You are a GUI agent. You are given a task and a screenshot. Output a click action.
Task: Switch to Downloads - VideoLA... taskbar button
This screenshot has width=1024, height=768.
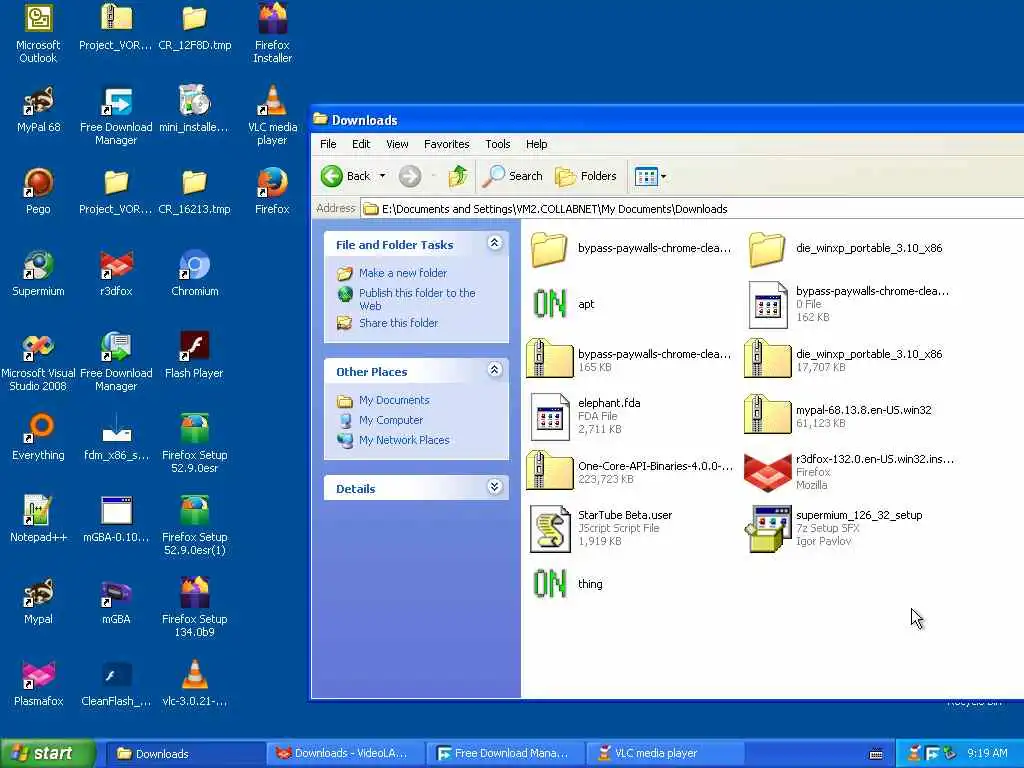point(344,754)
